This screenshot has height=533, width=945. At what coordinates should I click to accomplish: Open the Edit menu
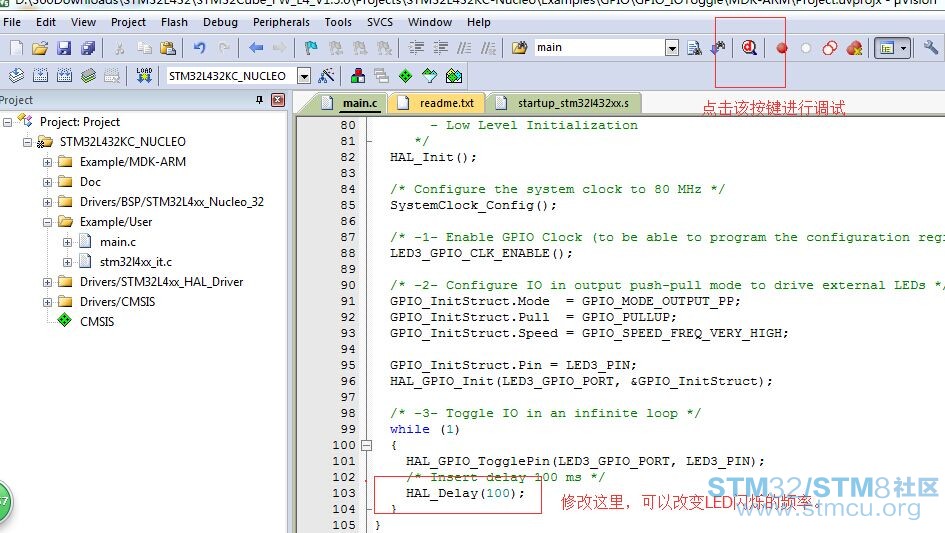[46, 22]
